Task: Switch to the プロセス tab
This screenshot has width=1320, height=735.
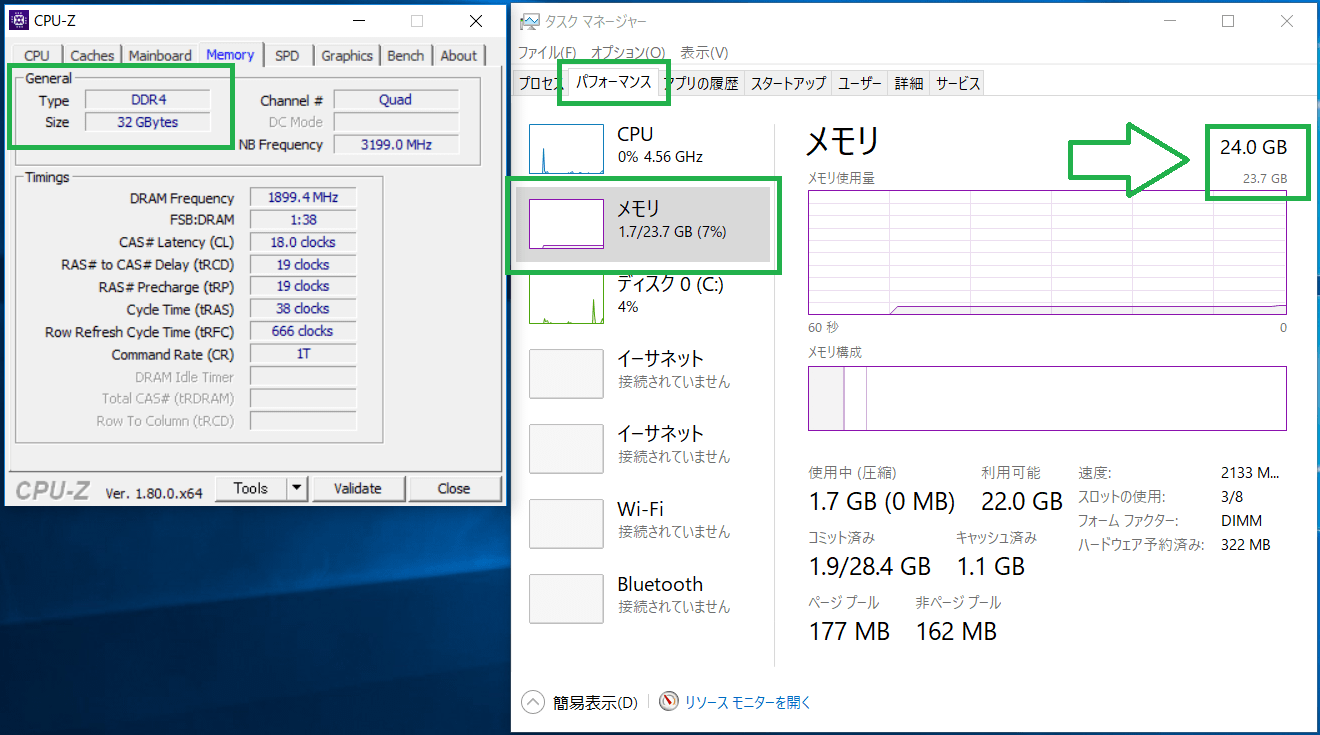Action: (541, 84)
